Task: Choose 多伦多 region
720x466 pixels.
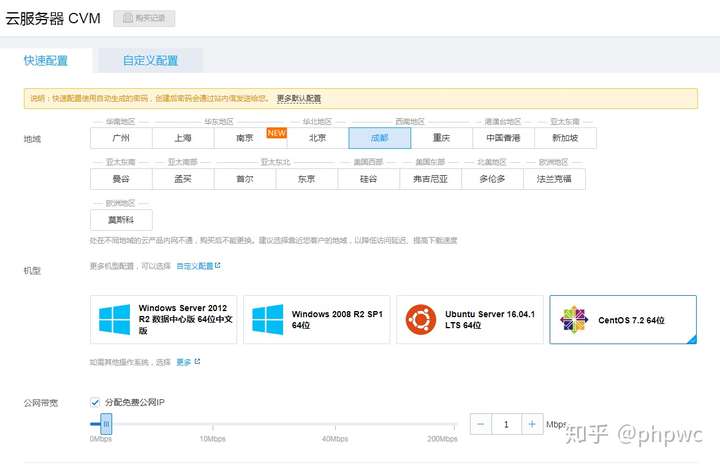Action: (492, 179)
